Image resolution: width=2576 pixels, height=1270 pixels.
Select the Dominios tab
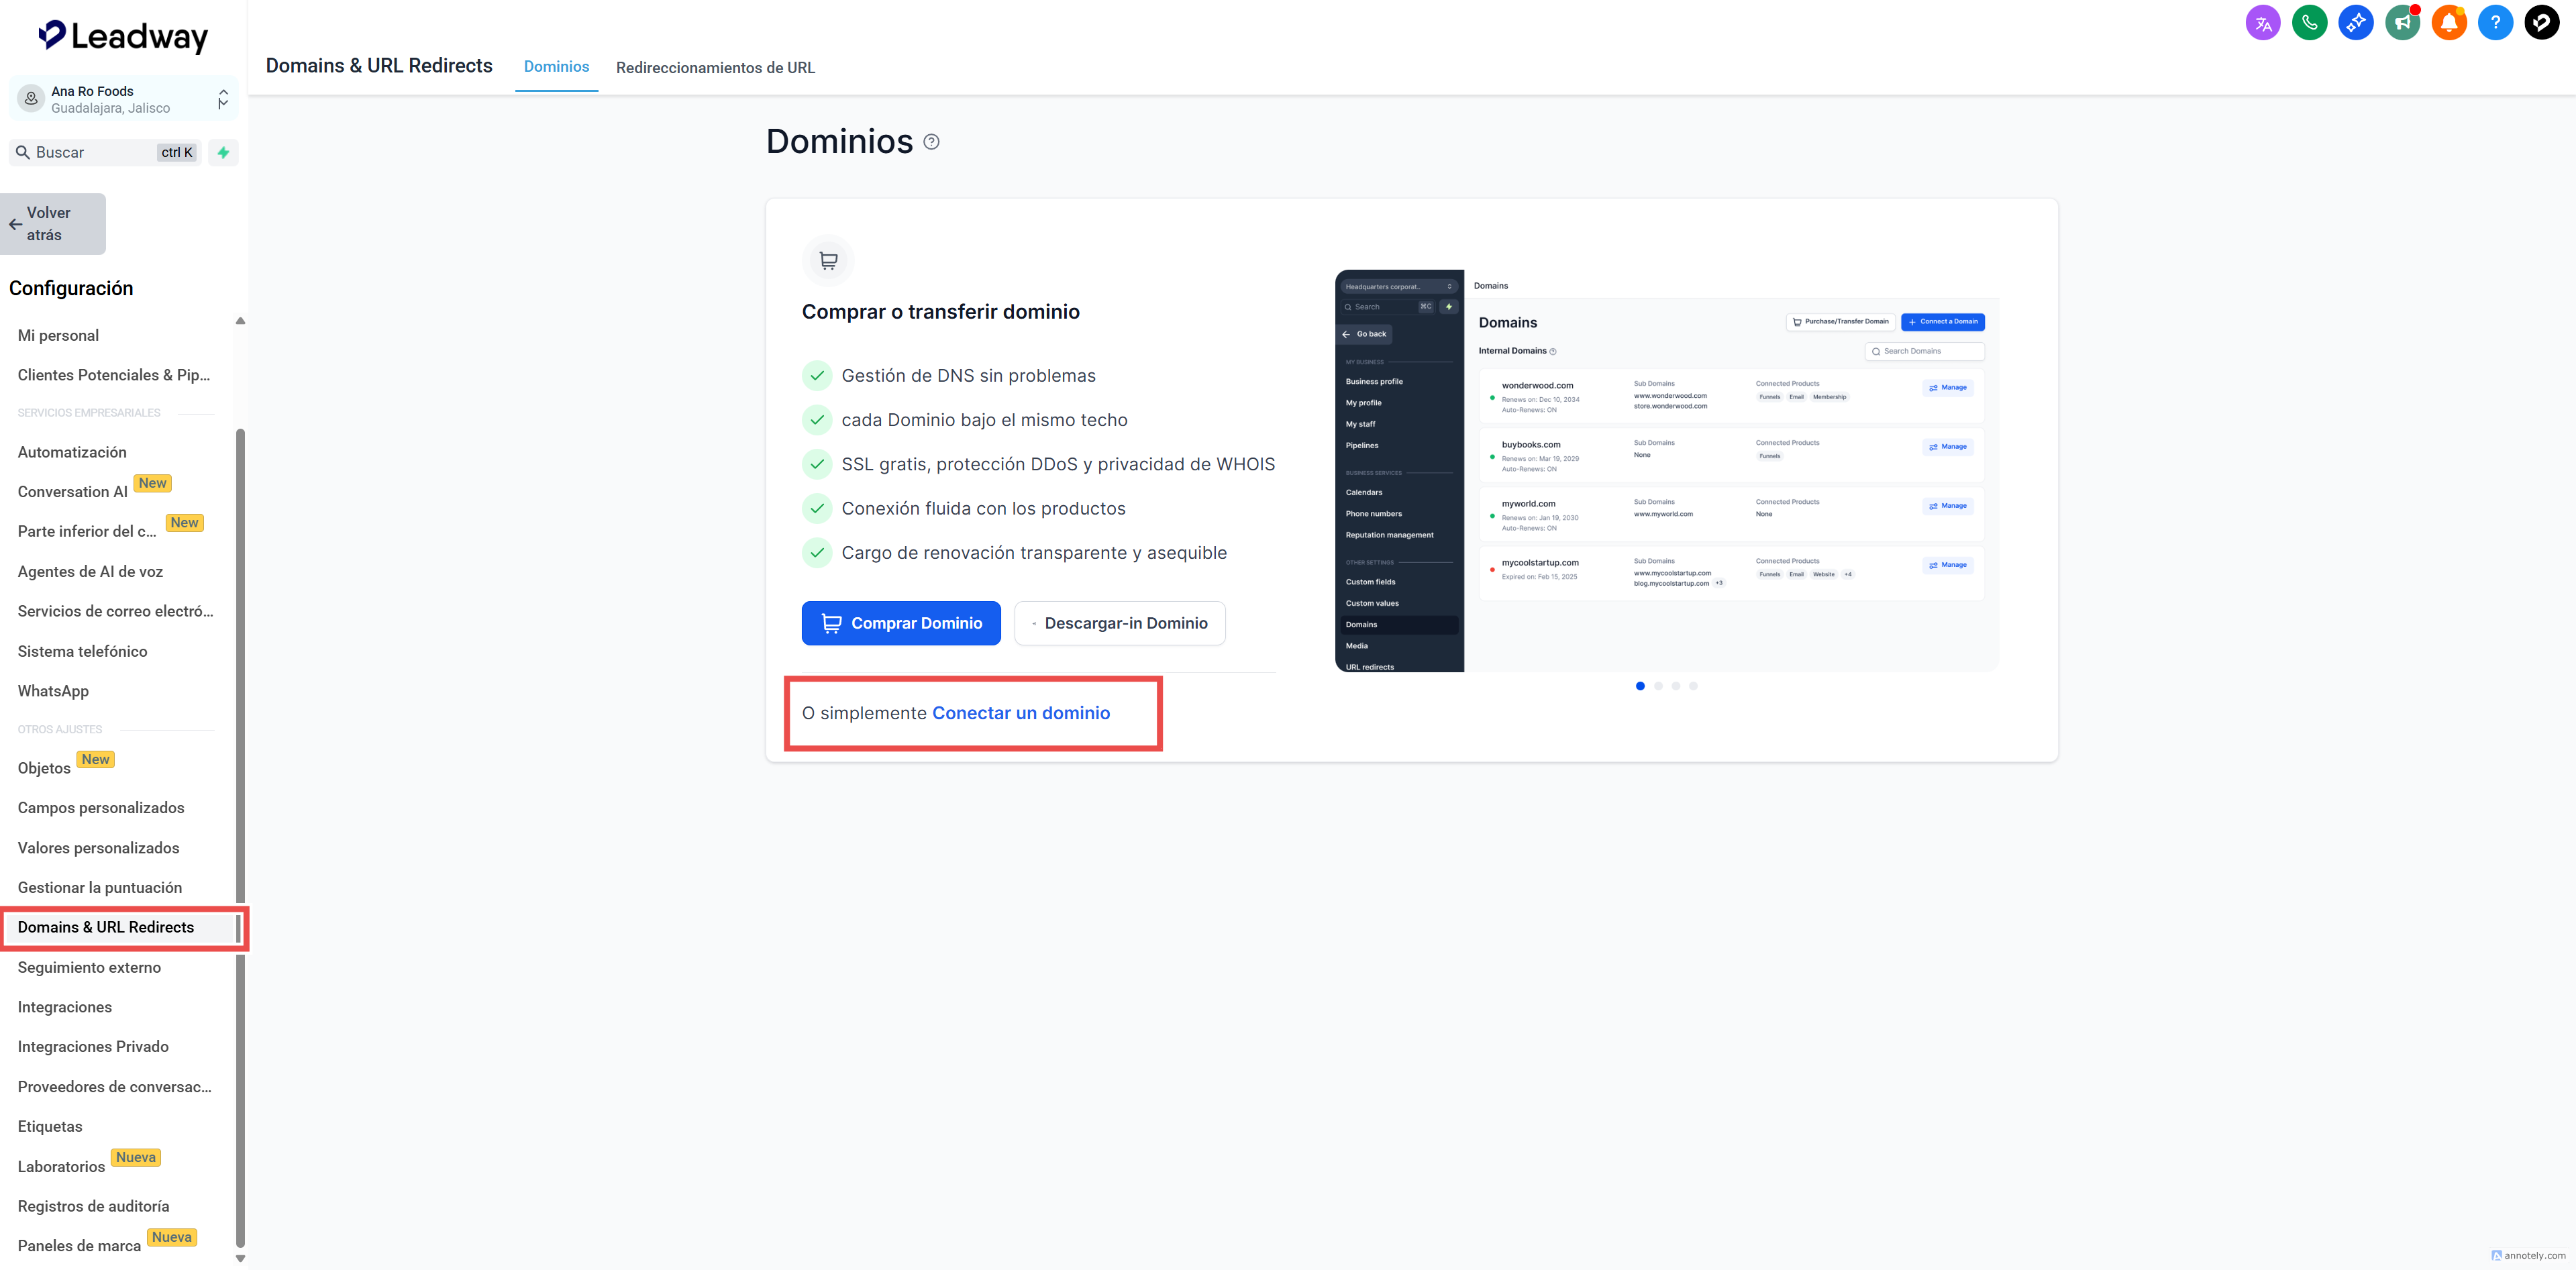click(x=556, y=66)
